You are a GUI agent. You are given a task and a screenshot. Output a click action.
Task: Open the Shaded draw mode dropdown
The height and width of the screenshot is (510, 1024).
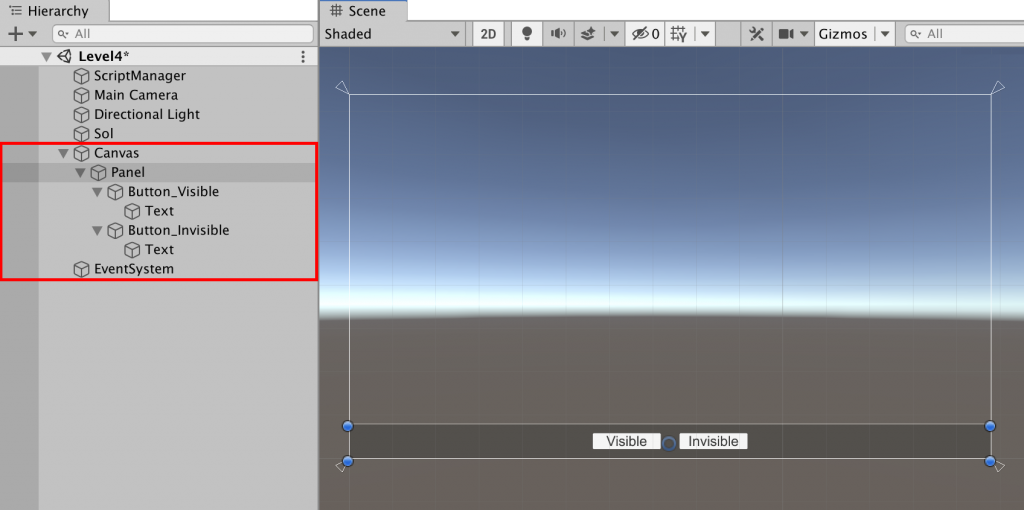(x=393, y=34)
